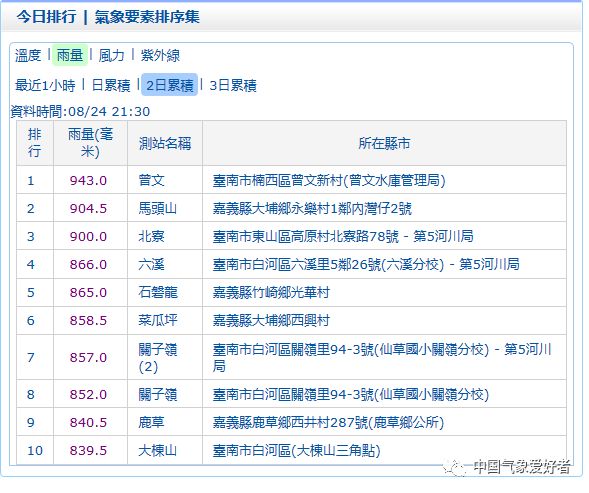Switch to the 溫度 tab
The height and width of the screenshot is (493, 589).
click(28, 55)
